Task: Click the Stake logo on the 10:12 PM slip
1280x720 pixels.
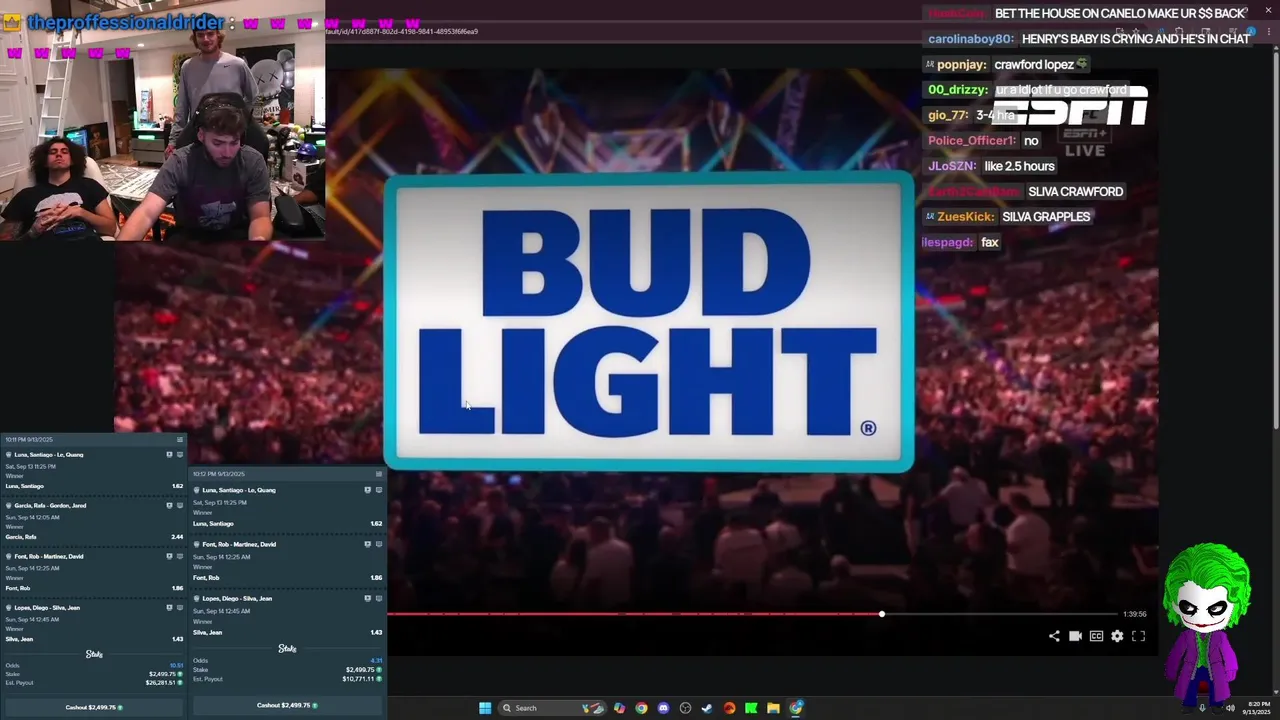Action: pyautogui.click(x=287, y=649)
